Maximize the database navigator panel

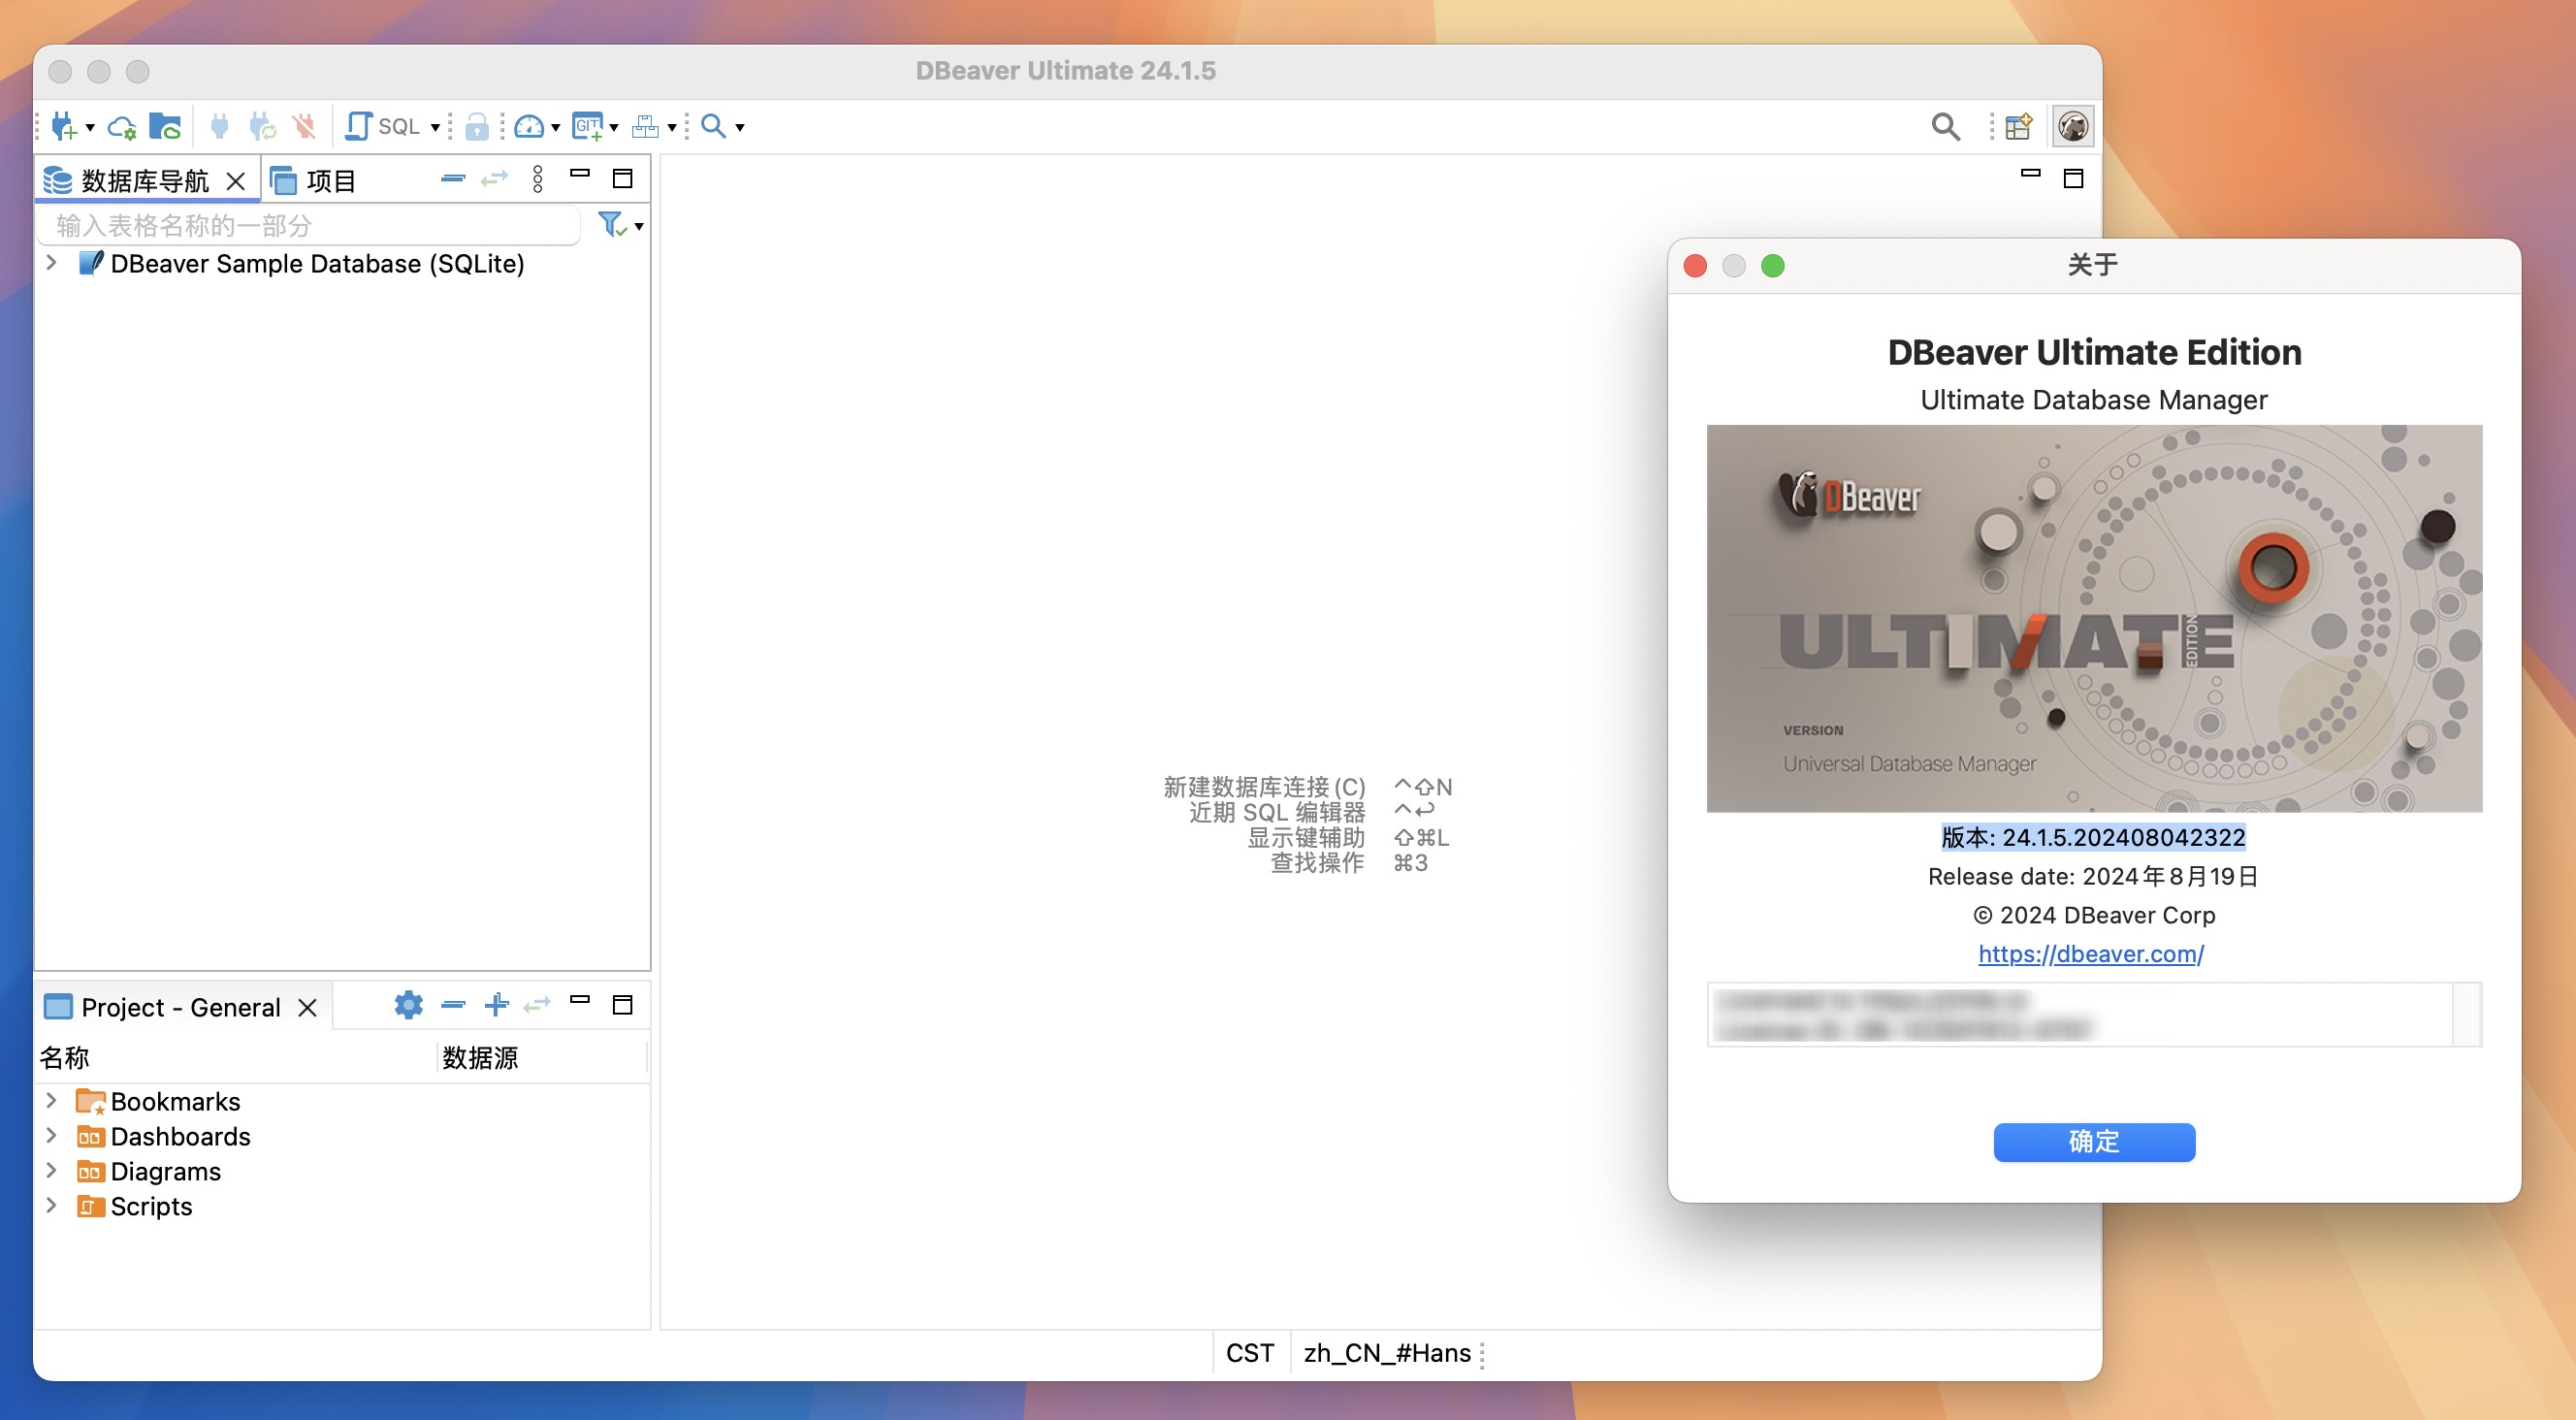click(x=622, y=179)
